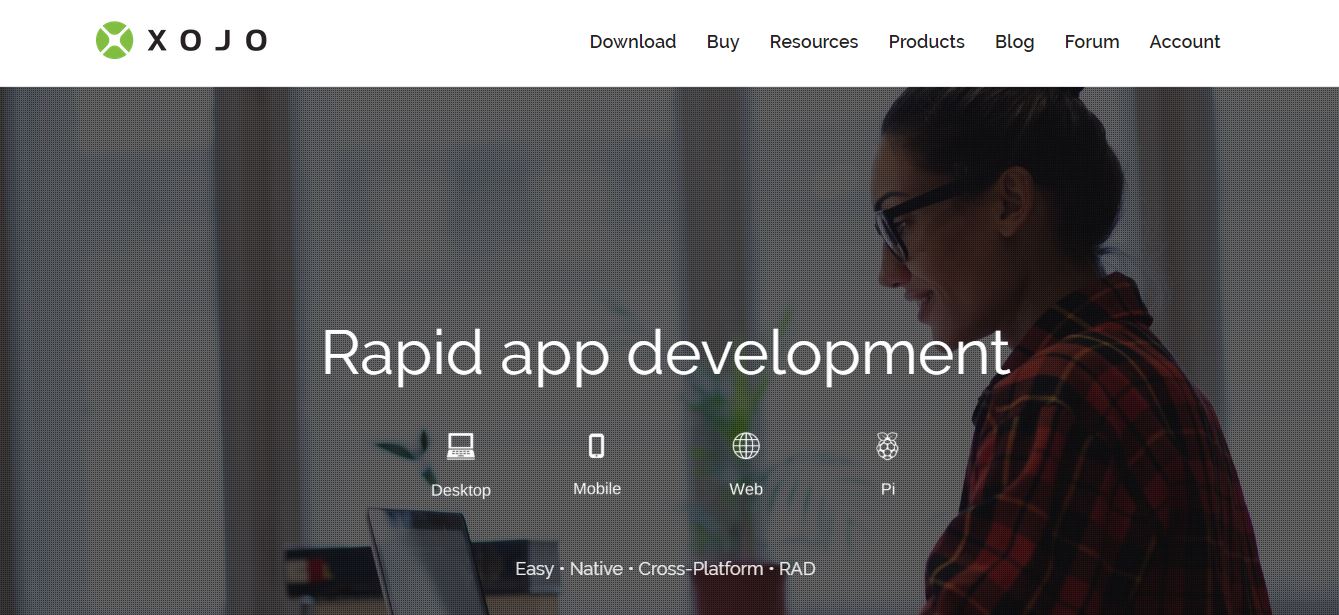Select the Desktop text label

(460, 490)
